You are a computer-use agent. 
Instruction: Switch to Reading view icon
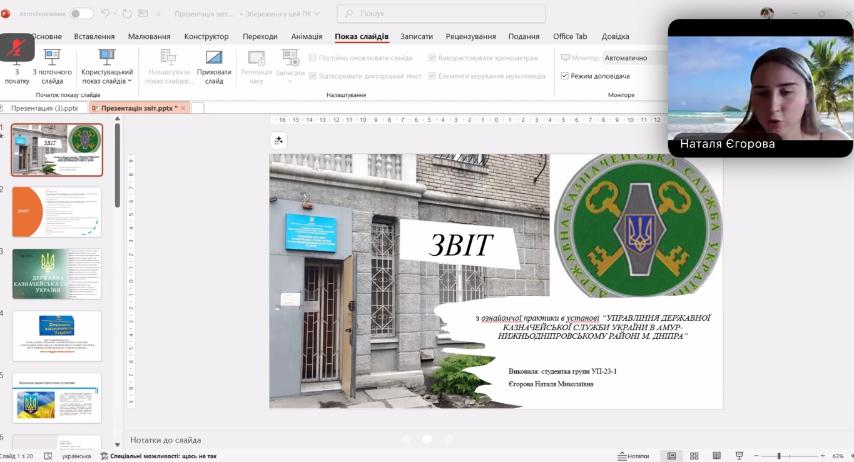coord(717,456)
